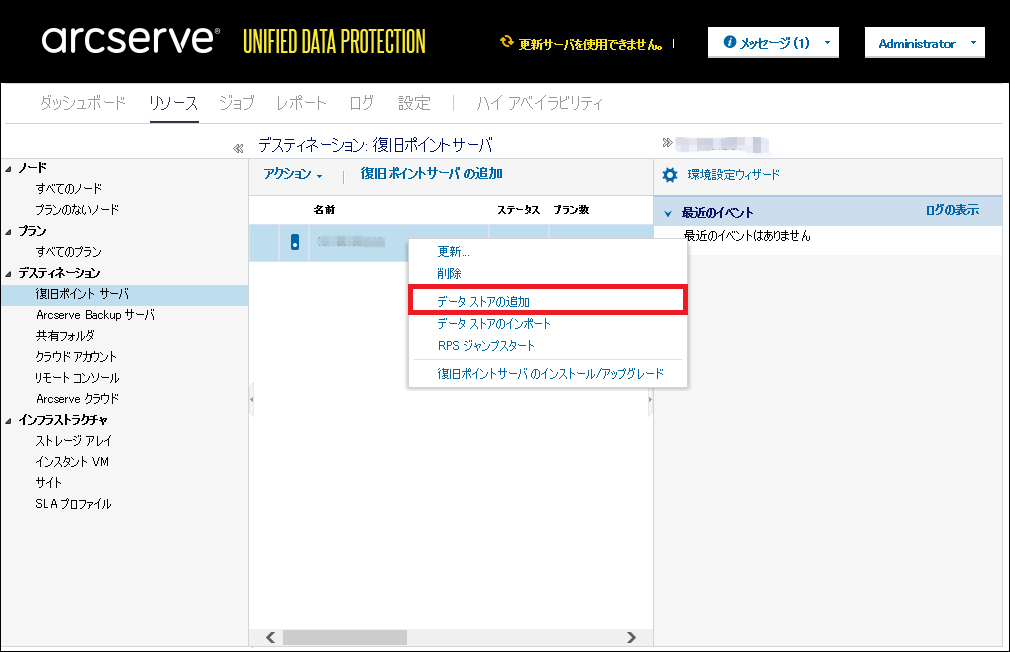The image size is (1010, 652).
Task: Open the アクション dropdown menu
Action: (x=293, y=174)
